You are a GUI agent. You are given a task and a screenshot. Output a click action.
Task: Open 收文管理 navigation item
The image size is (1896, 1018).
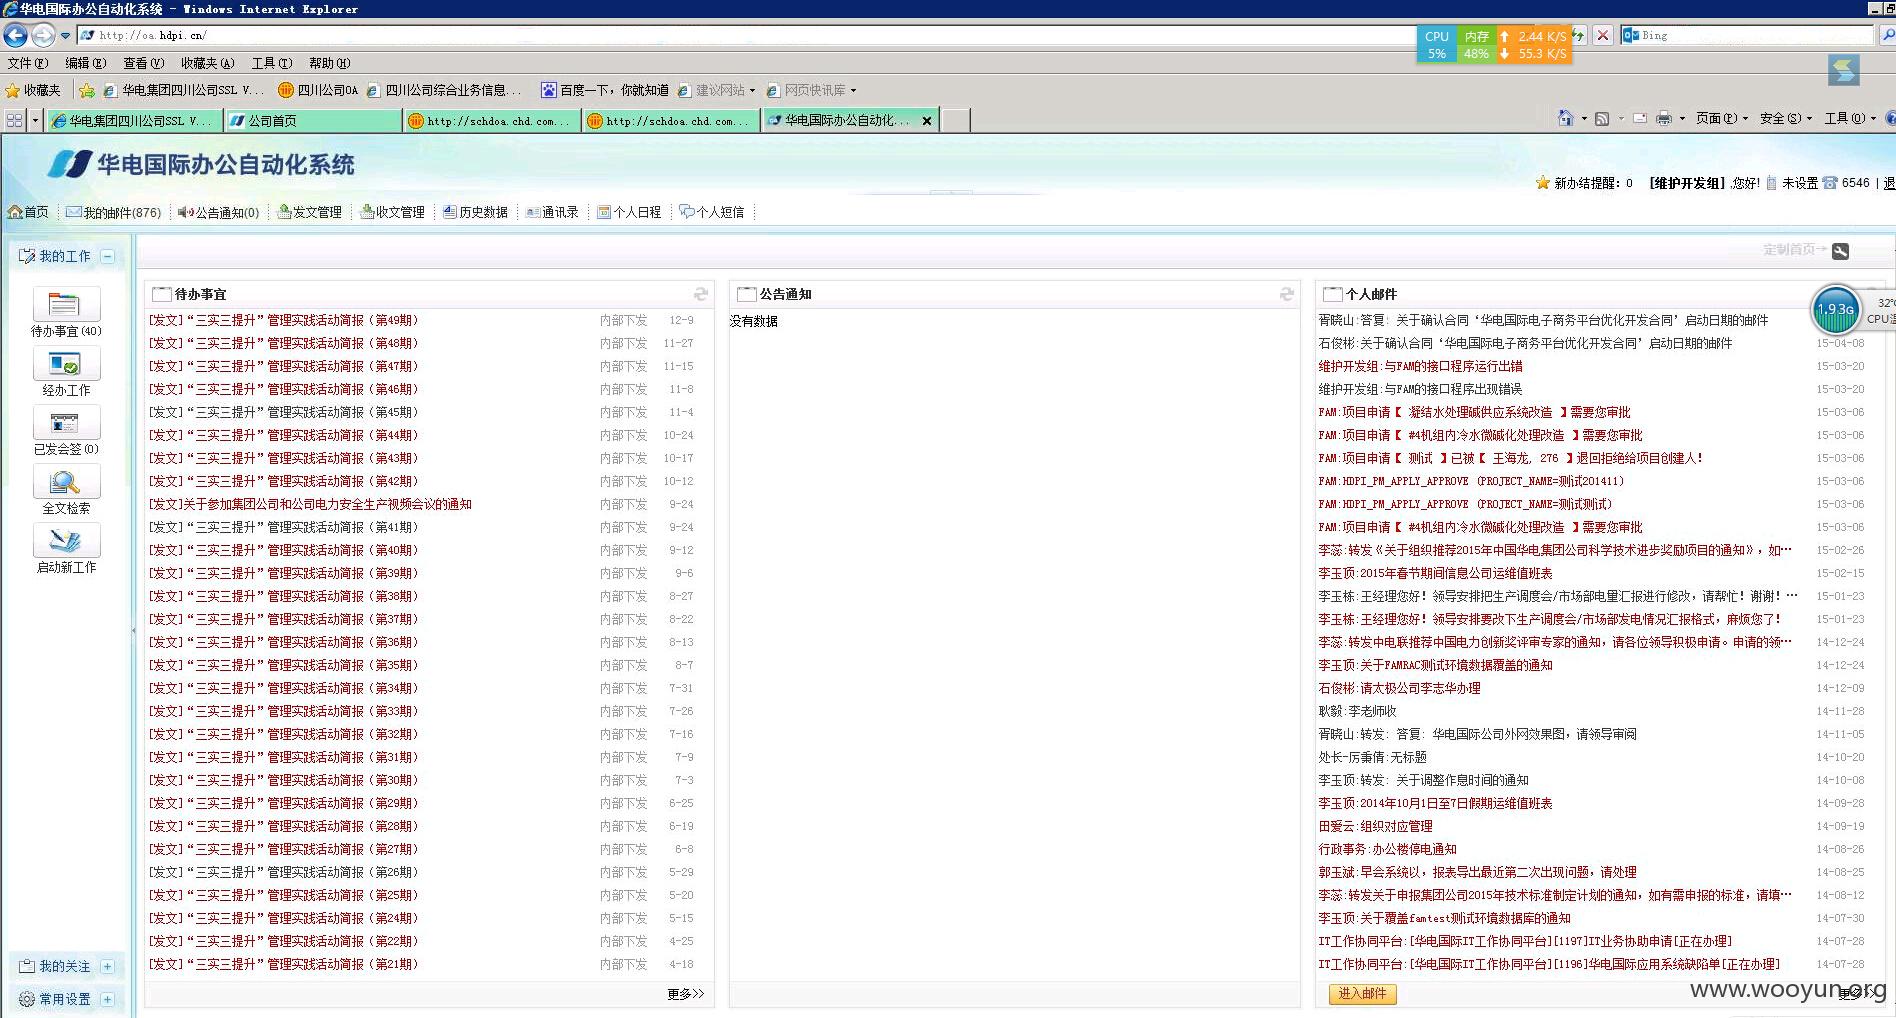(x=393, y=212)
